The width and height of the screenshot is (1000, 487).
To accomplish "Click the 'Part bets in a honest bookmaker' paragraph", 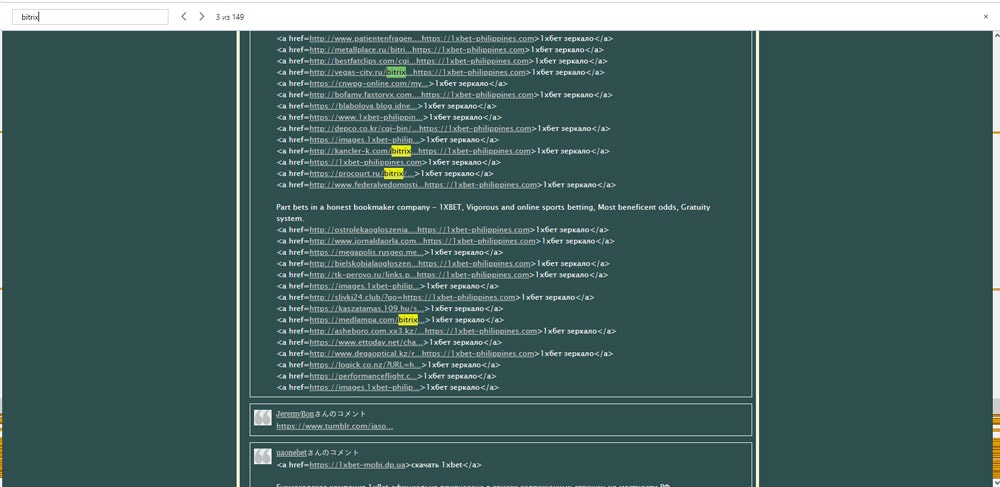I will [493, 213].
